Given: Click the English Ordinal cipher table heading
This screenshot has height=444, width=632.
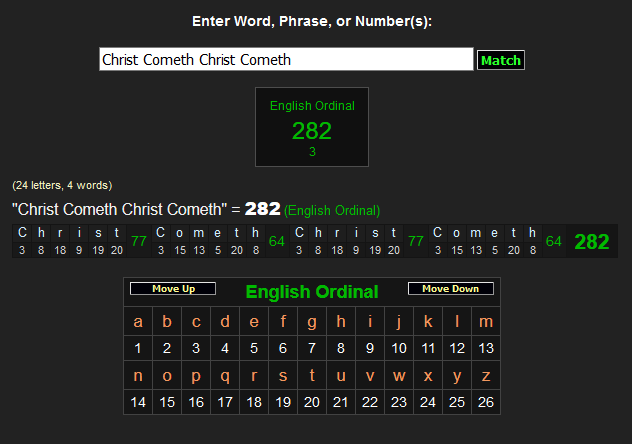Looking at the screenshot, I should tap(312, 292).
